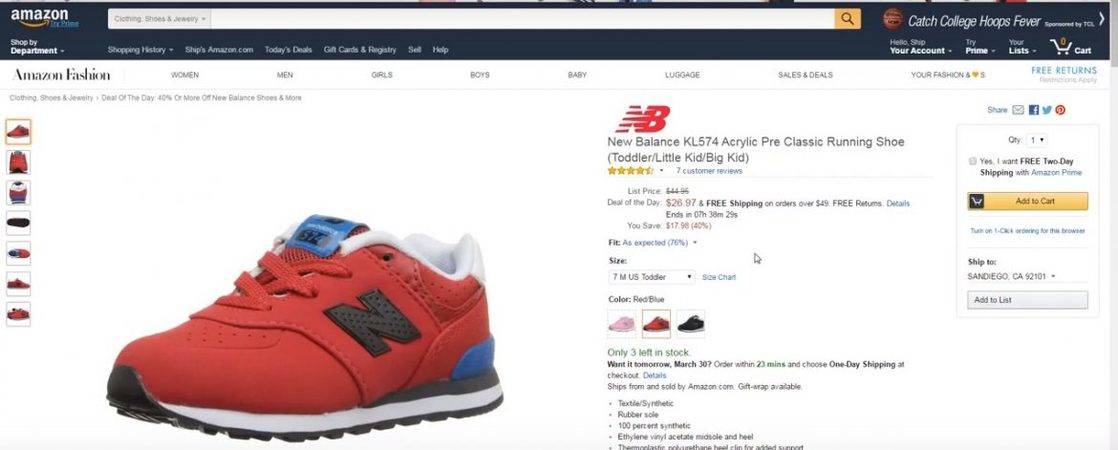Click the New Balance brand logo

click(642, 118)
